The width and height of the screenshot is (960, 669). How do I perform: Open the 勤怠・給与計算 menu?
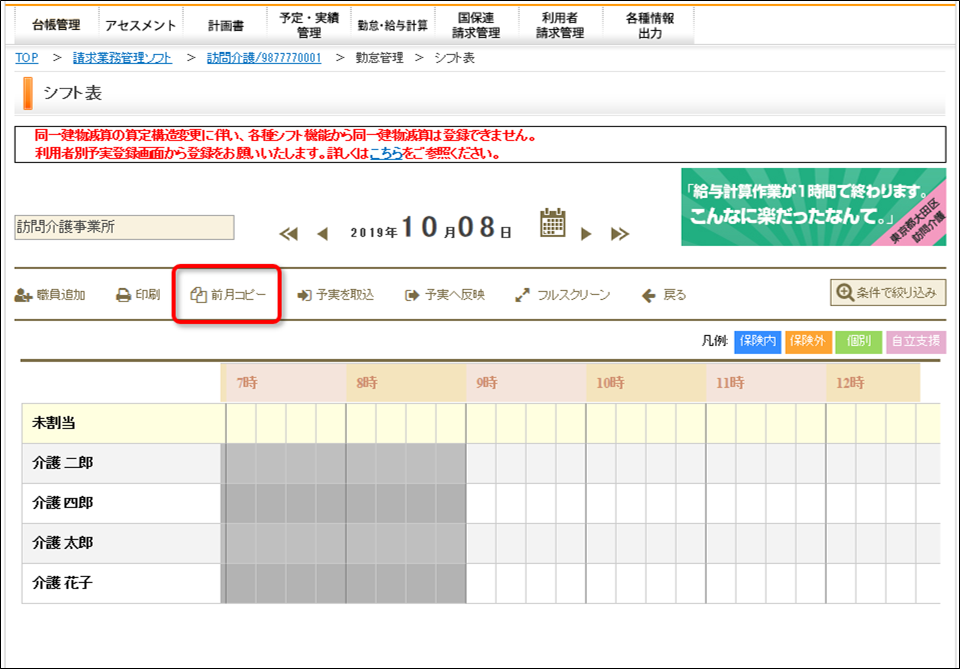393,25
